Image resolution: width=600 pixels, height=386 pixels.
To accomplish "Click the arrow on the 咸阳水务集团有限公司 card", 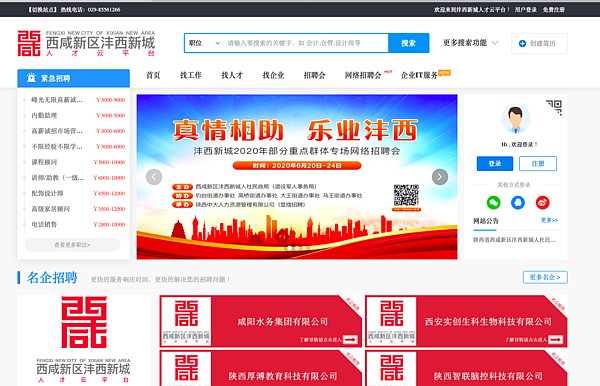I will click(351, 339).
